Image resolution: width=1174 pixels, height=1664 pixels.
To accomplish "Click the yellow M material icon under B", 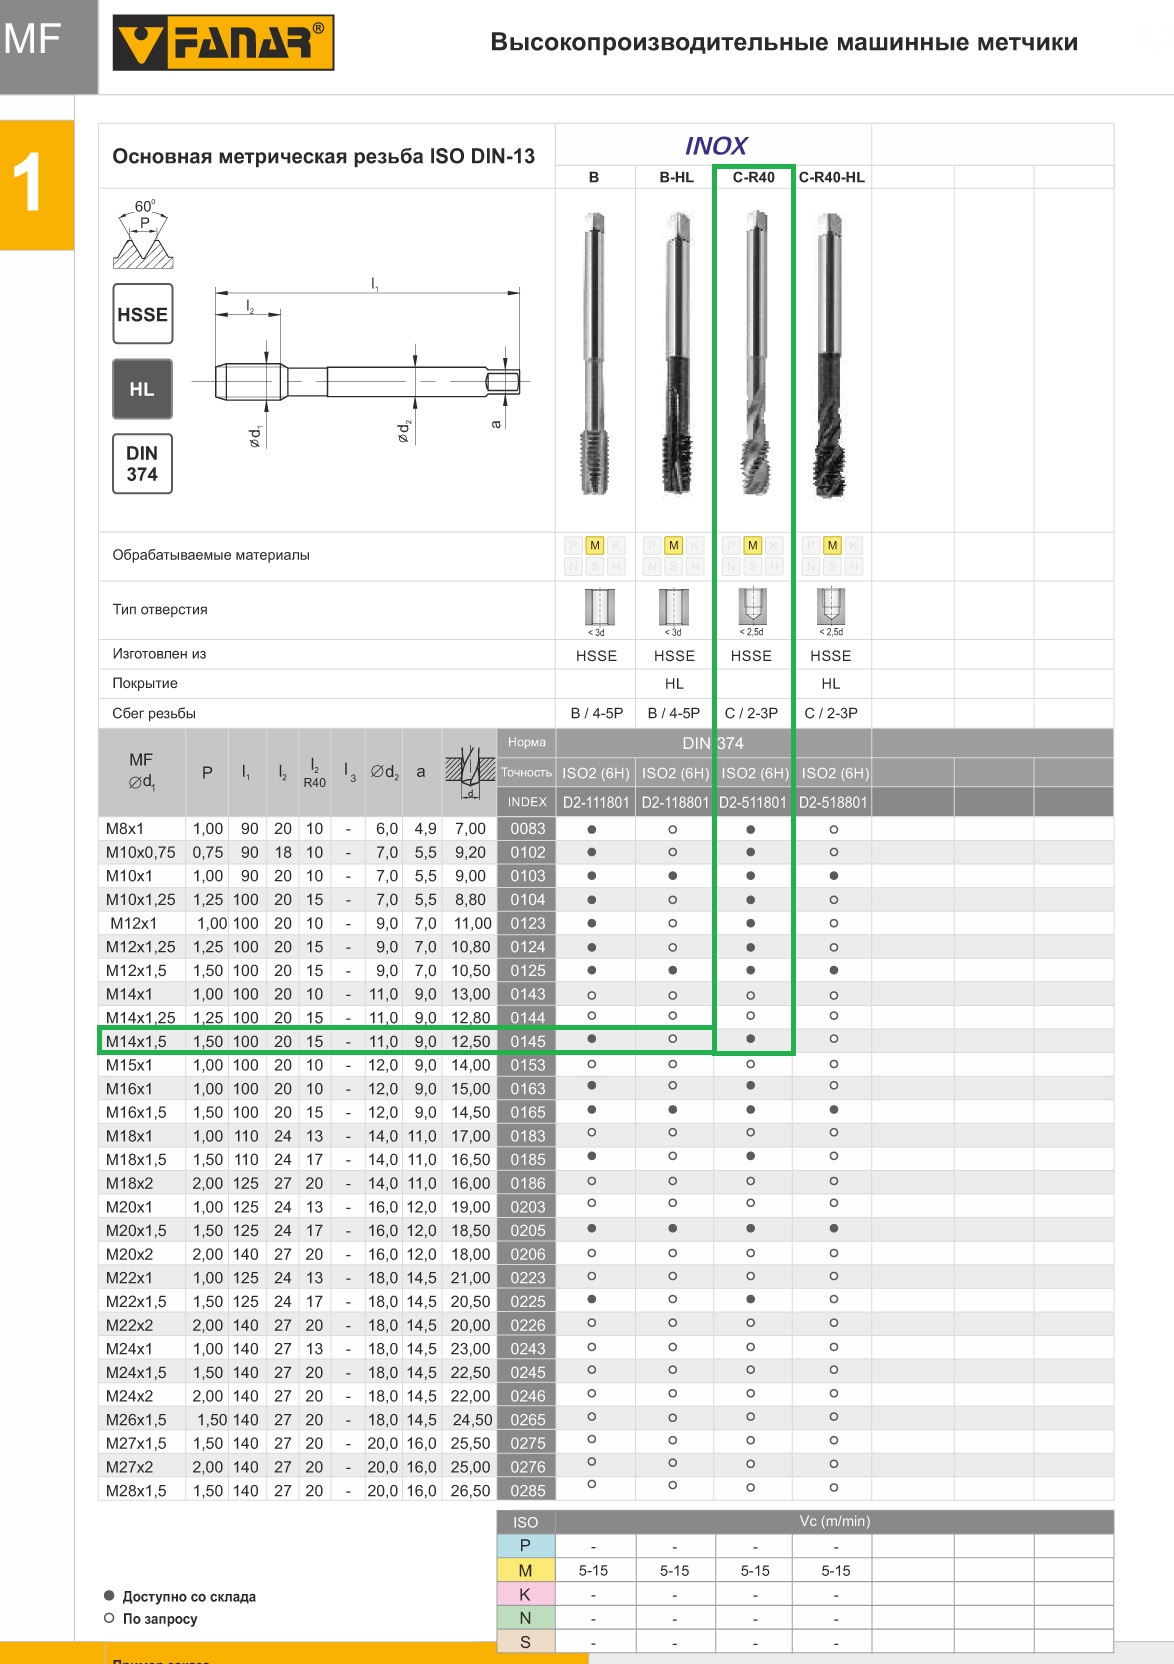I will tap(595, 545).
